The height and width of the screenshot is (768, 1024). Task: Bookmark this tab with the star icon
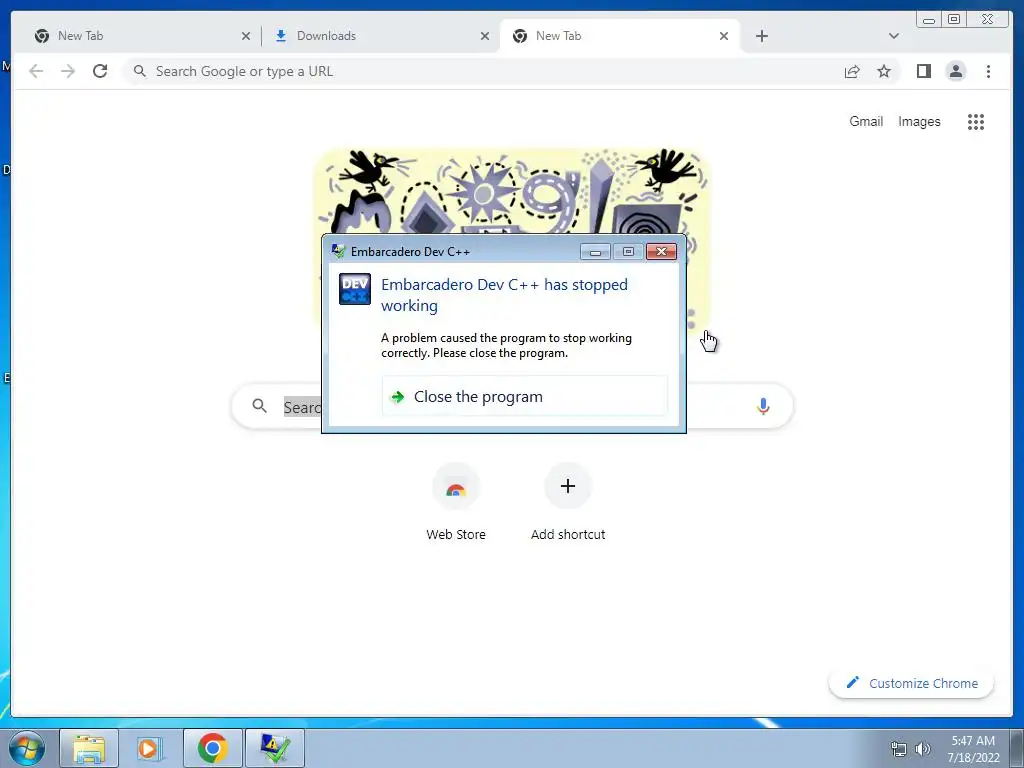coord(884,71)
